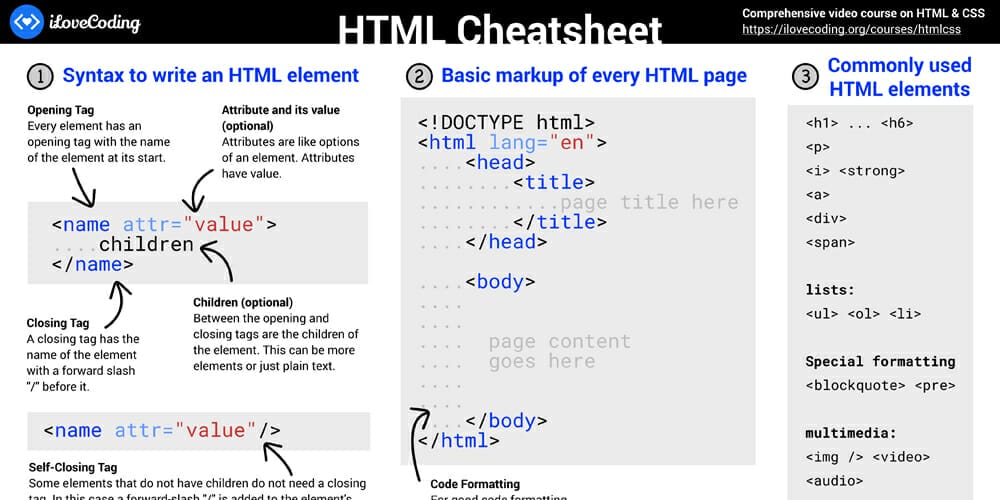Click the <pre> element entry

pos(934,386)
